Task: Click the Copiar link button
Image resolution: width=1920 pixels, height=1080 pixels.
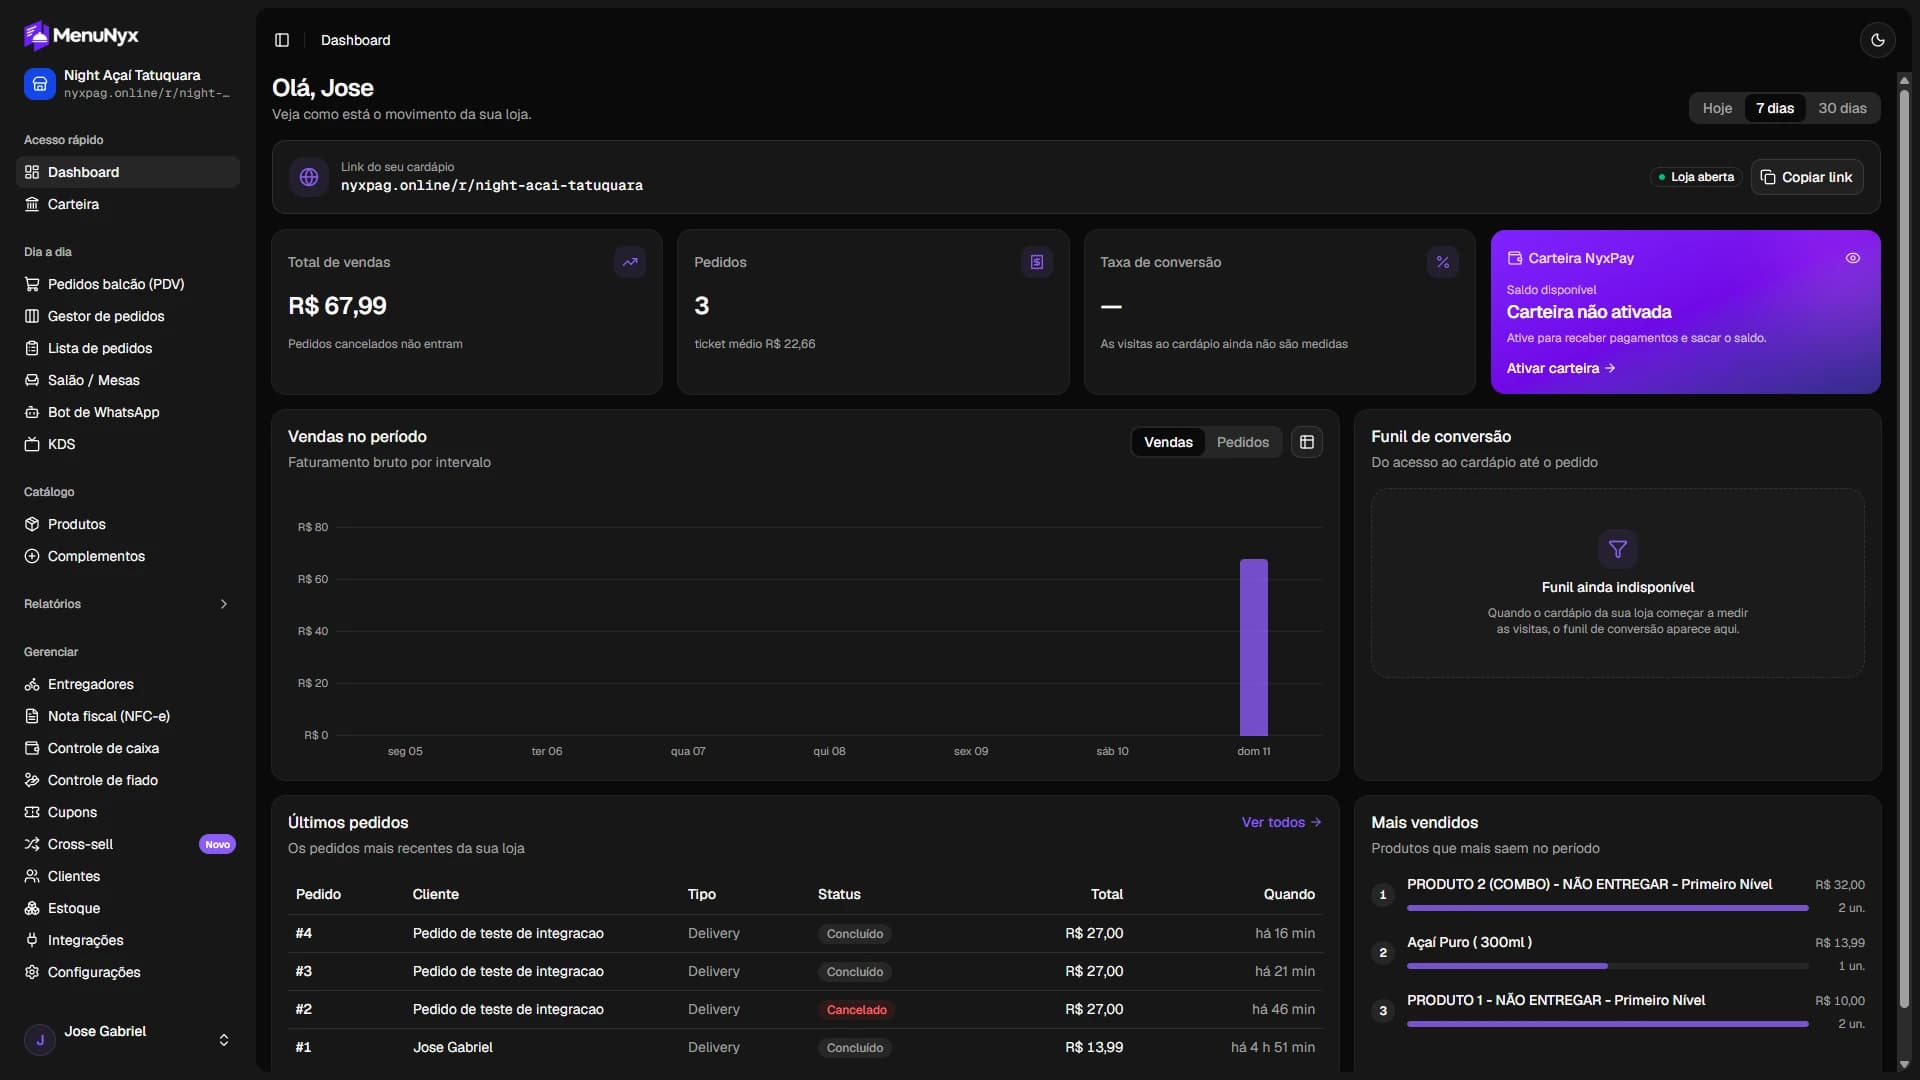Action: point(1806,177)
